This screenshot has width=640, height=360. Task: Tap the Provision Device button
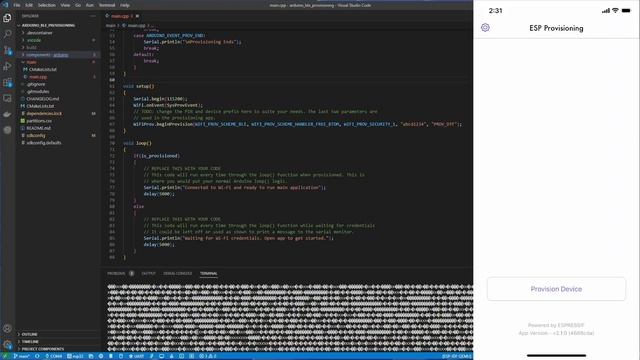[x=556, y=289]
